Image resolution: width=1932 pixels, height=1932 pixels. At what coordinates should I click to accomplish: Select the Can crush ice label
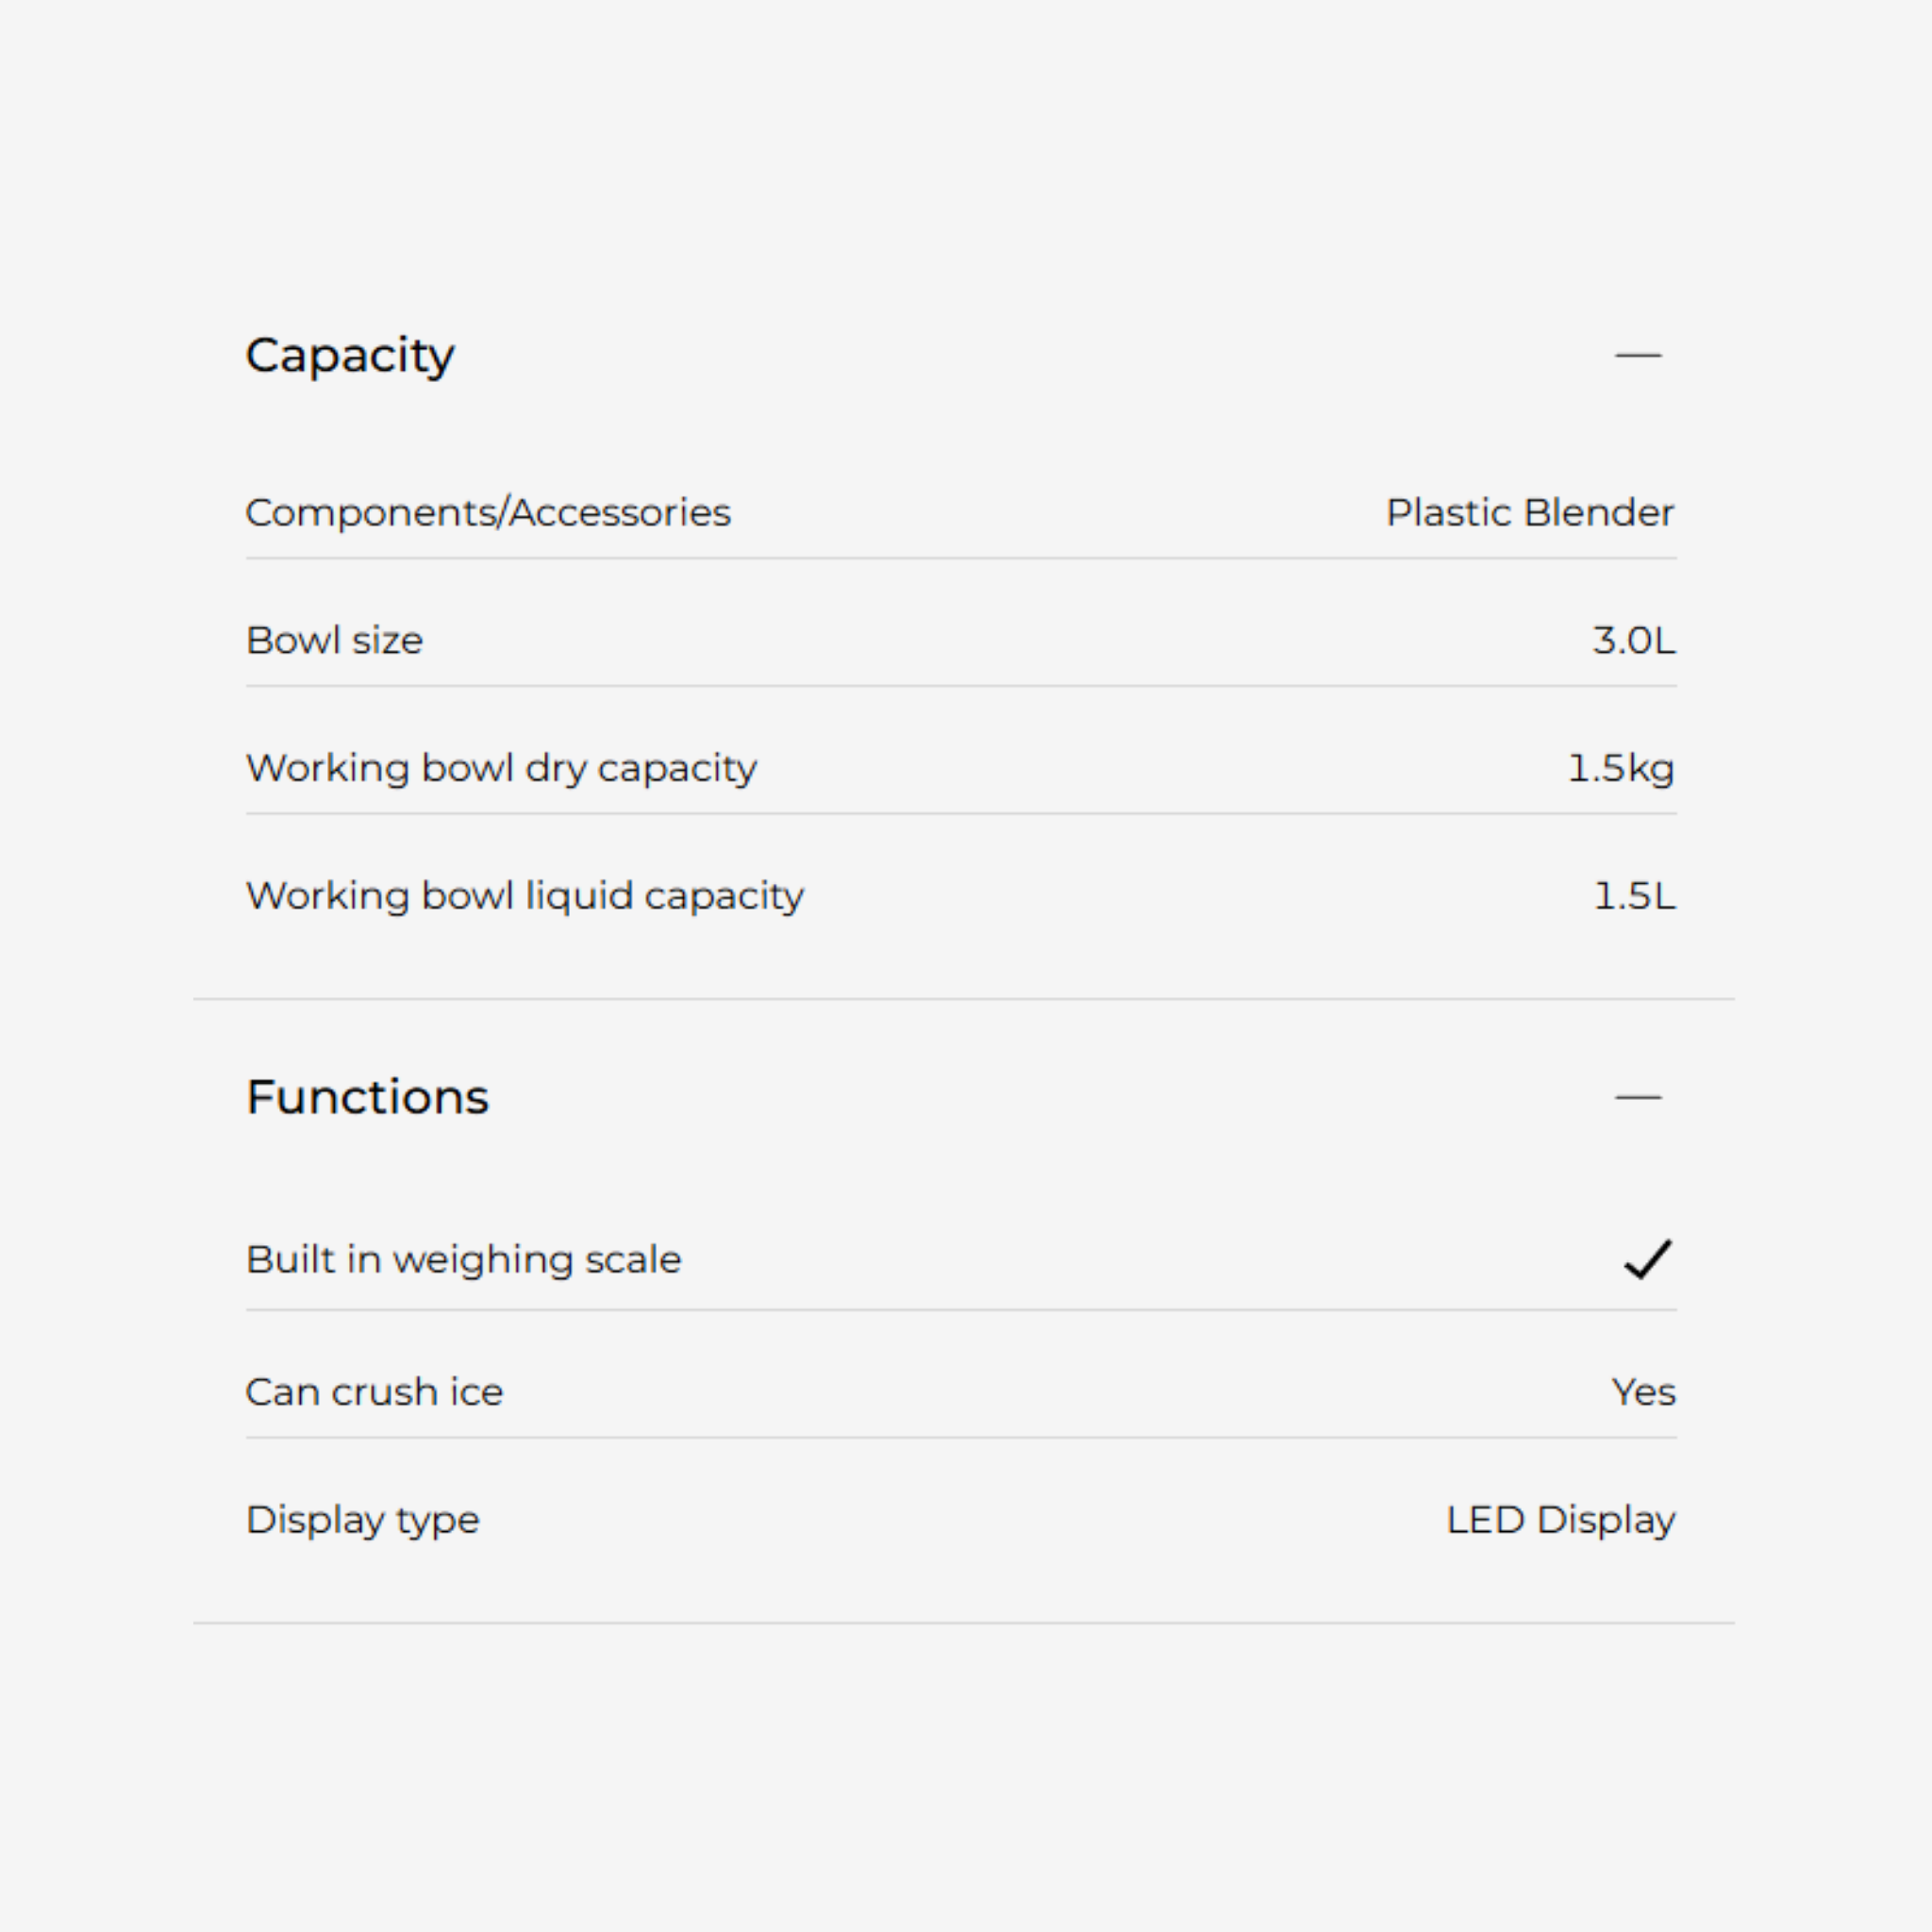(374, 1392)
